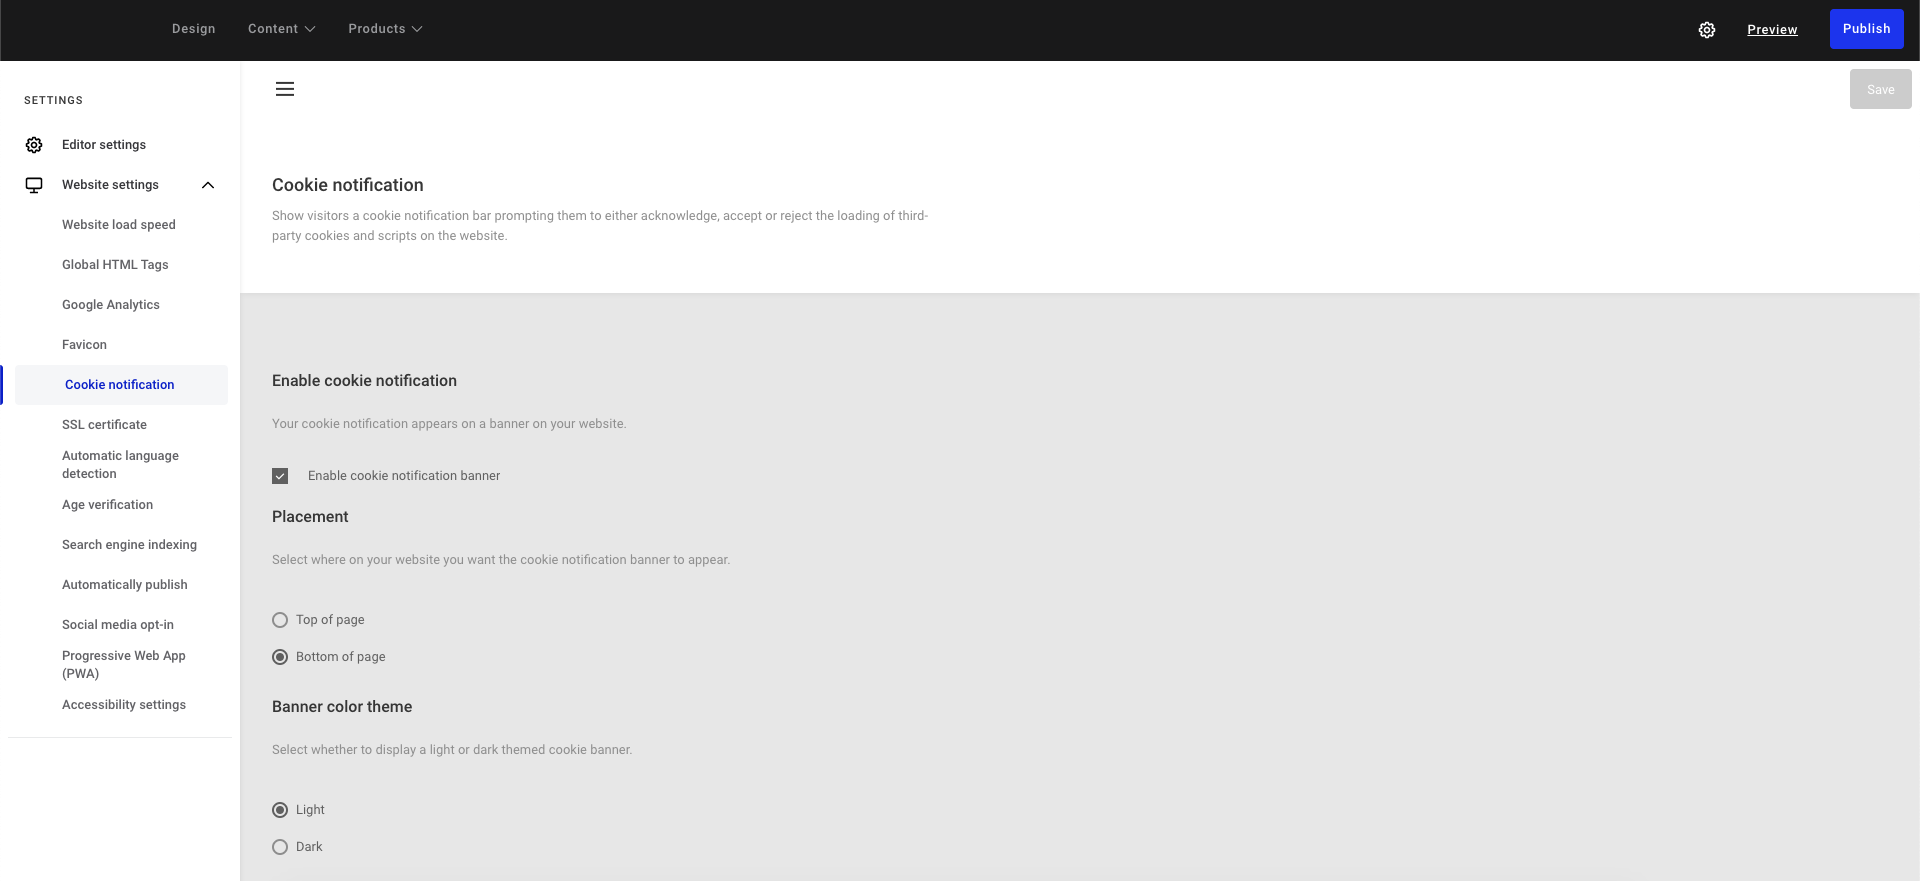The height and width of the screenshot is (881, 1920).
Task: Choose the Light banner theme
Action: (280, 810)
